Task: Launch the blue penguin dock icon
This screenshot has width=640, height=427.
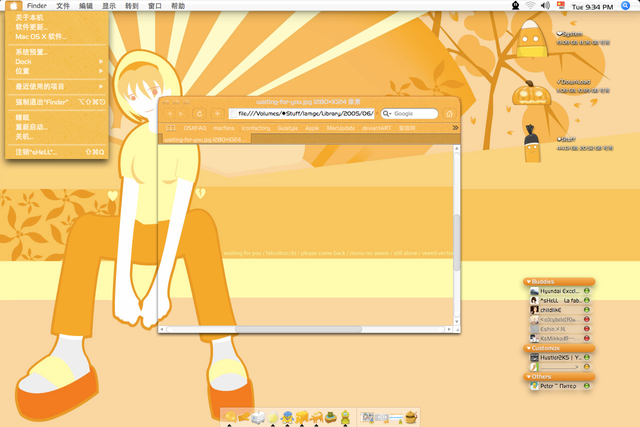Action: point(287,417)
